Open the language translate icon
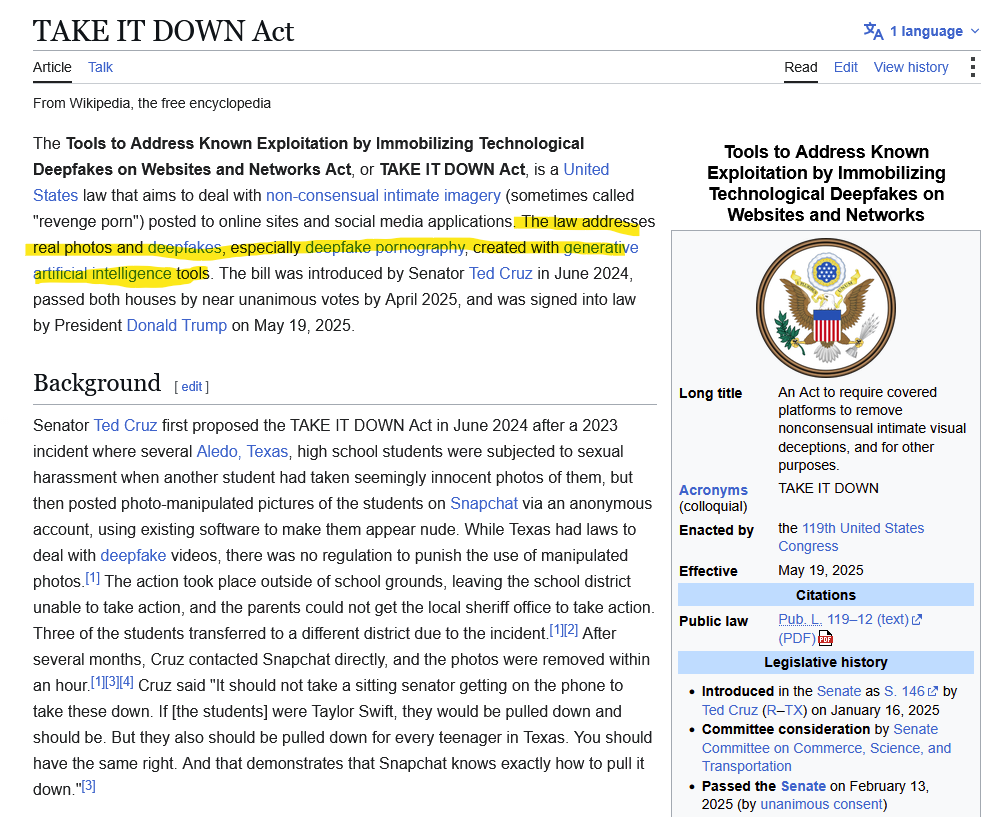This screenshot has width=989, height=817. click(x=874, y=31)
